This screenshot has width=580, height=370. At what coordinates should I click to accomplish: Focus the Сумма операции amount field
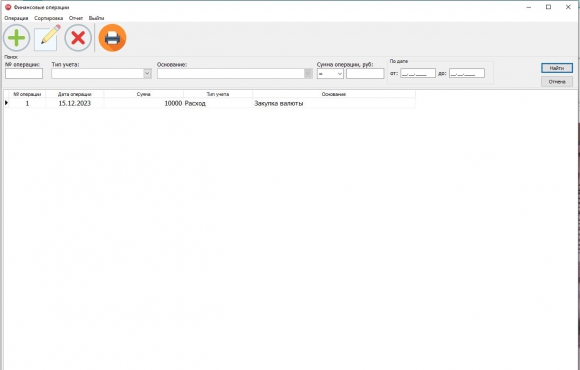[x=365, y=74]
